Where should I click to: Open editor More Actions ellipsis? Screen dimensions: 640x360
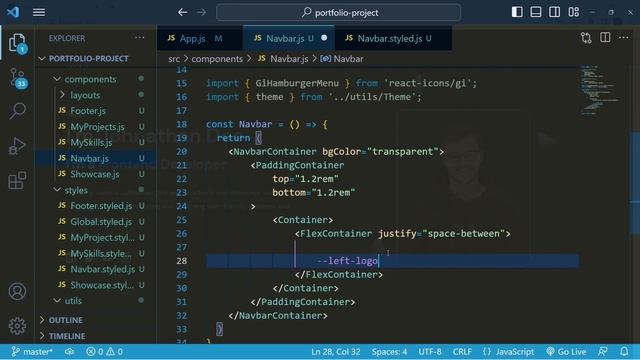[624, 38]
